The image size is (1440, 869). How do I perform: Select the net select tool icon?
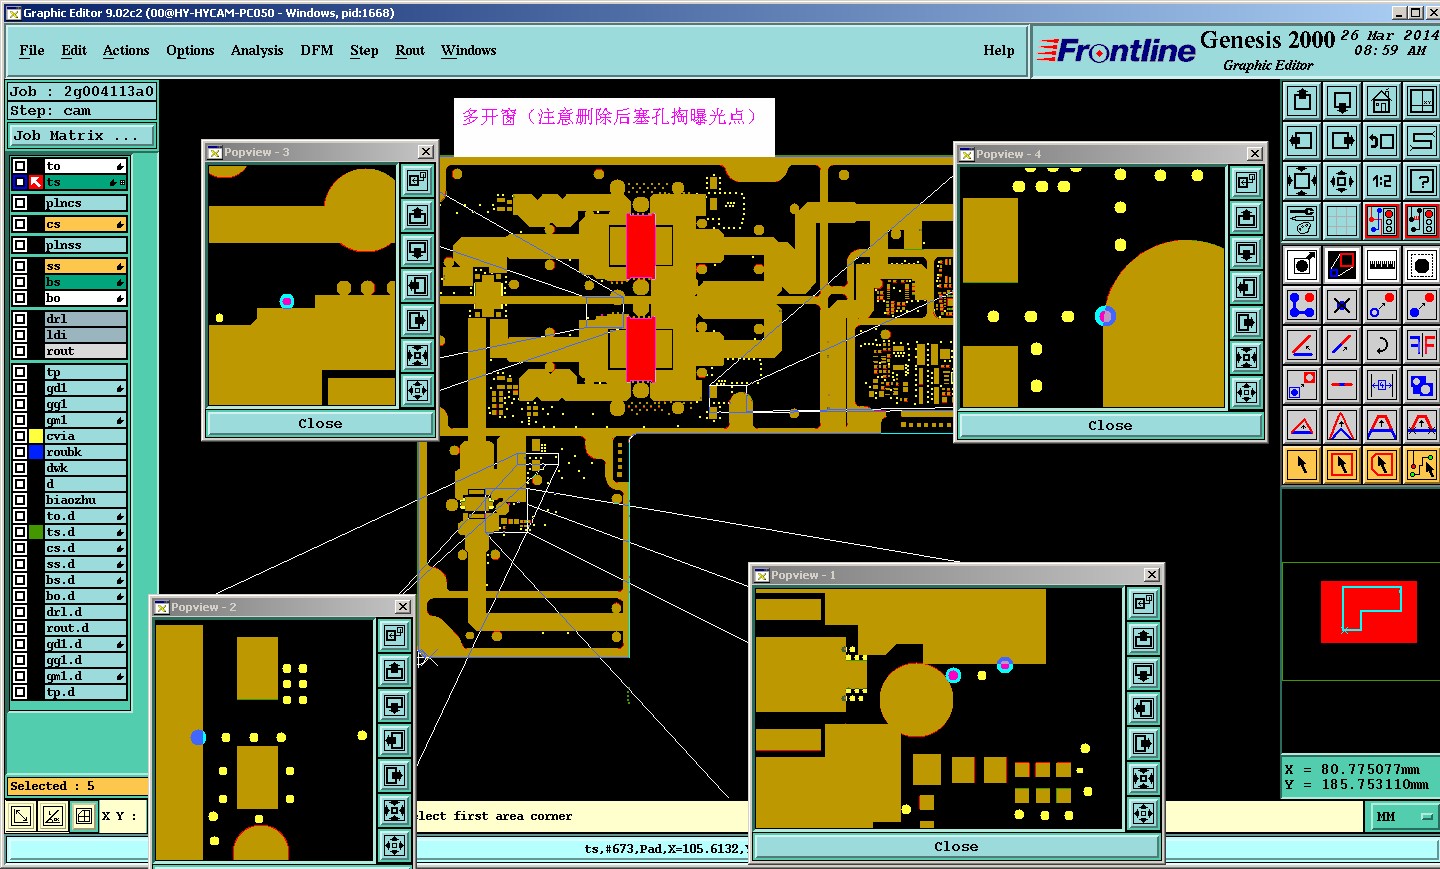click(1422, 464)
